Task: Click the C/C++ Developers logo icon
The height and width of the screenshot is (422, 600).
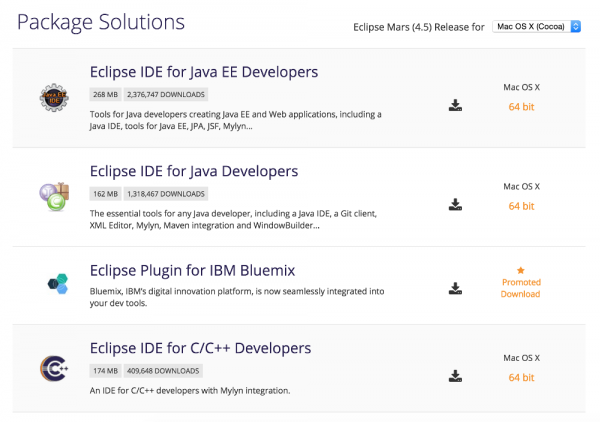Action: (x=54, y=368)
